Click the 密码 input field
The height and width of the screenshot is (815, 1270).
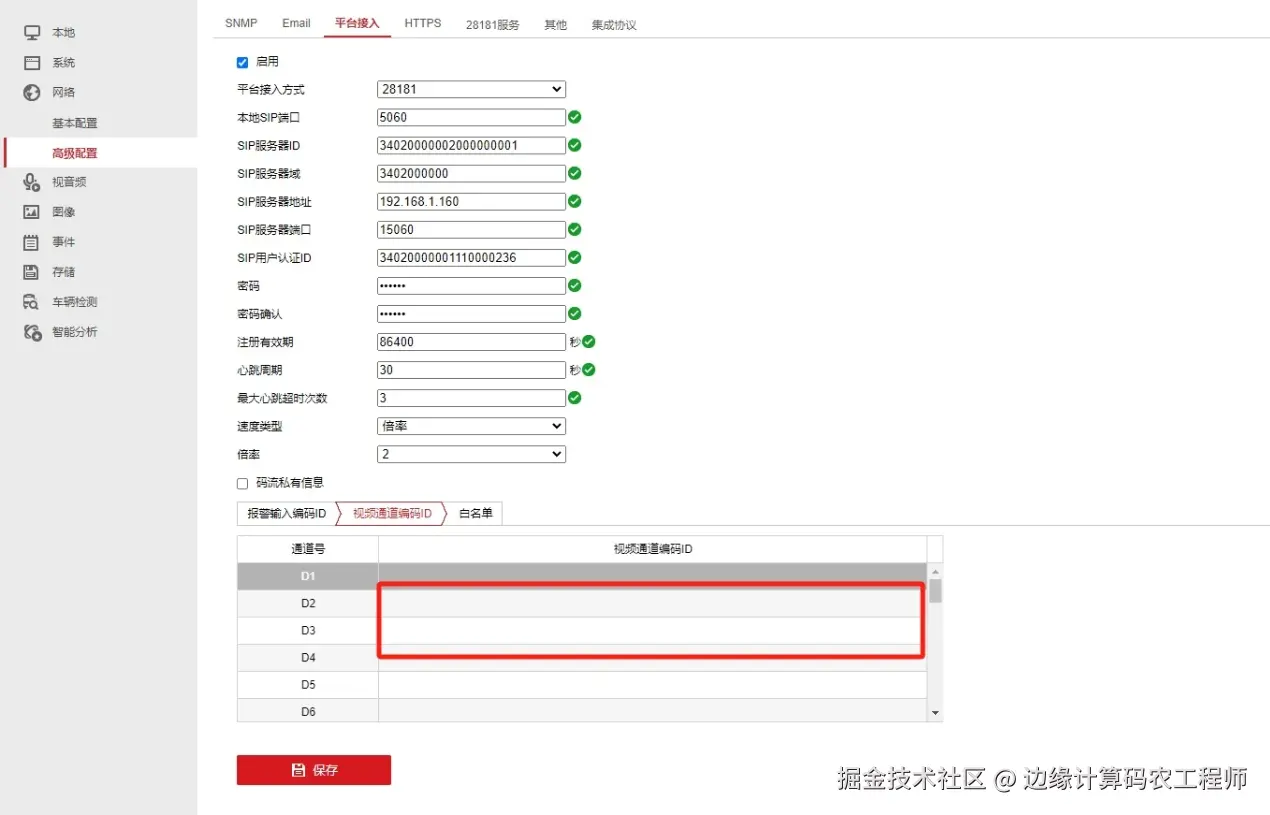[x=471, y=286]
